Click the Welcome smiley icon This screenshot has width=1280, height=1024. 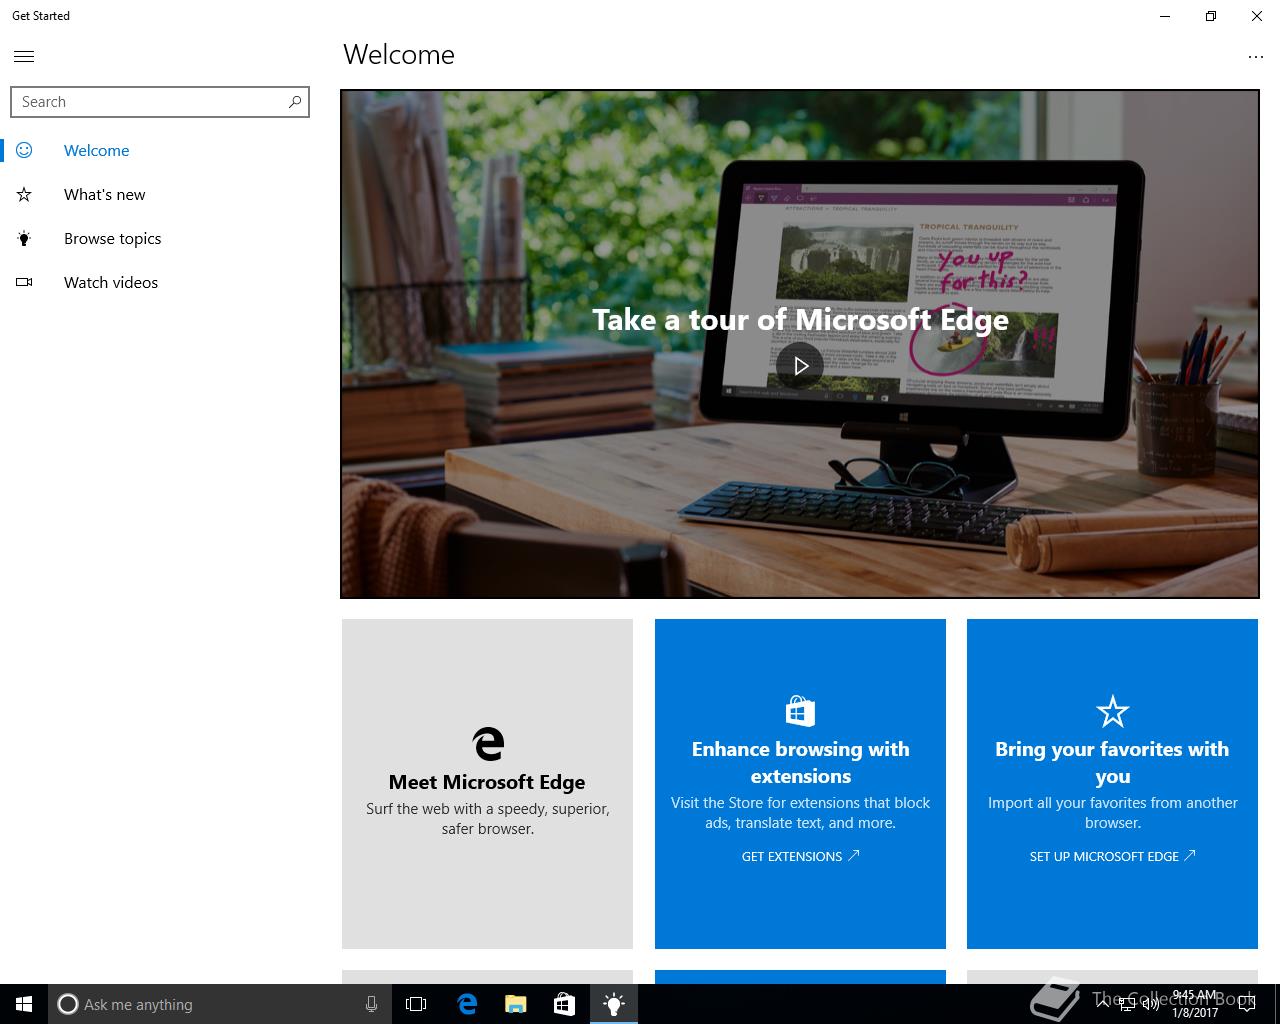click(x=24, y=150)
